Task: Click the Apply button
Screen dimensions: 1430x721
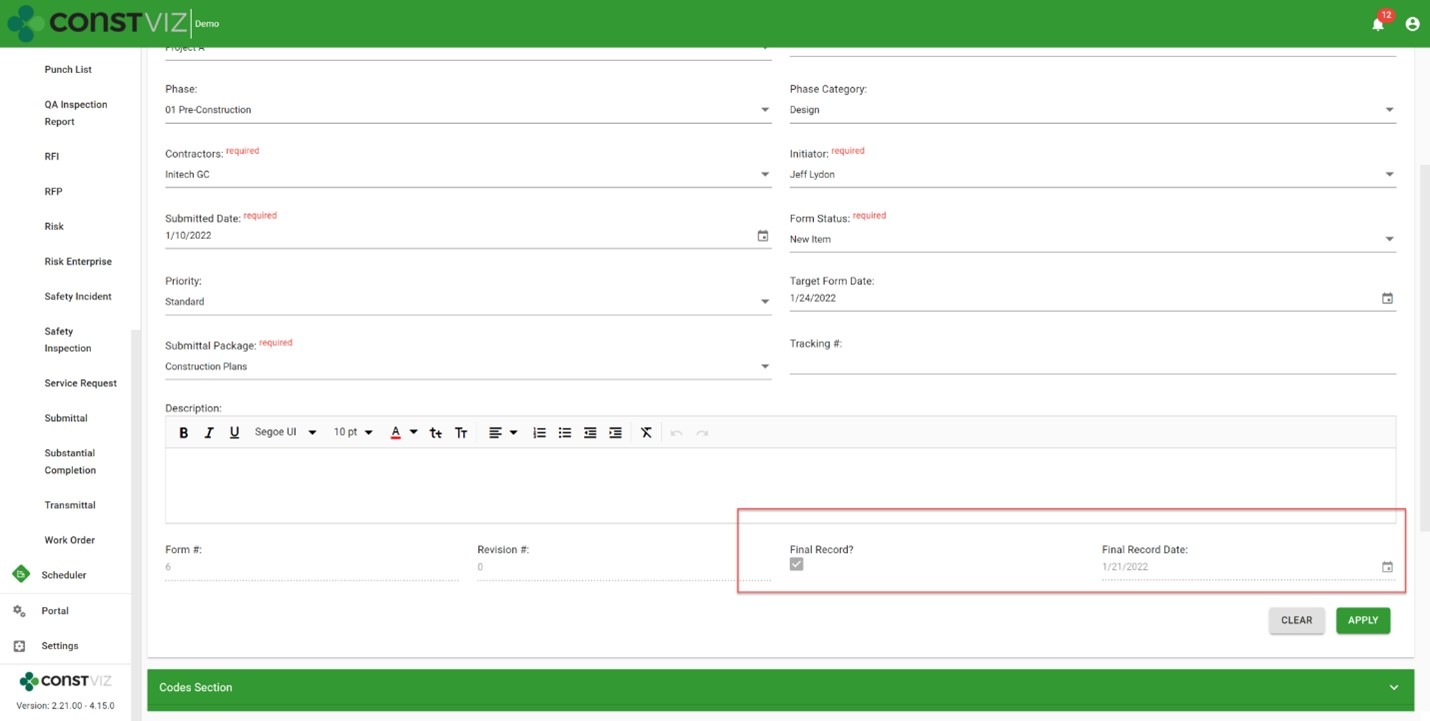Action: 1362,621
